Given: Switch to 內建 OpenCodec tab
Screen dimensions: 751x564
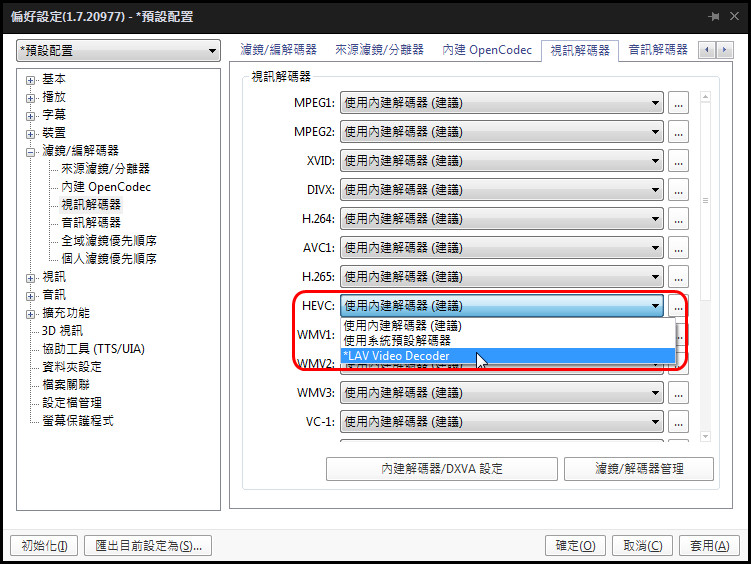Looking at the screenshot, I should click(487, 50).
